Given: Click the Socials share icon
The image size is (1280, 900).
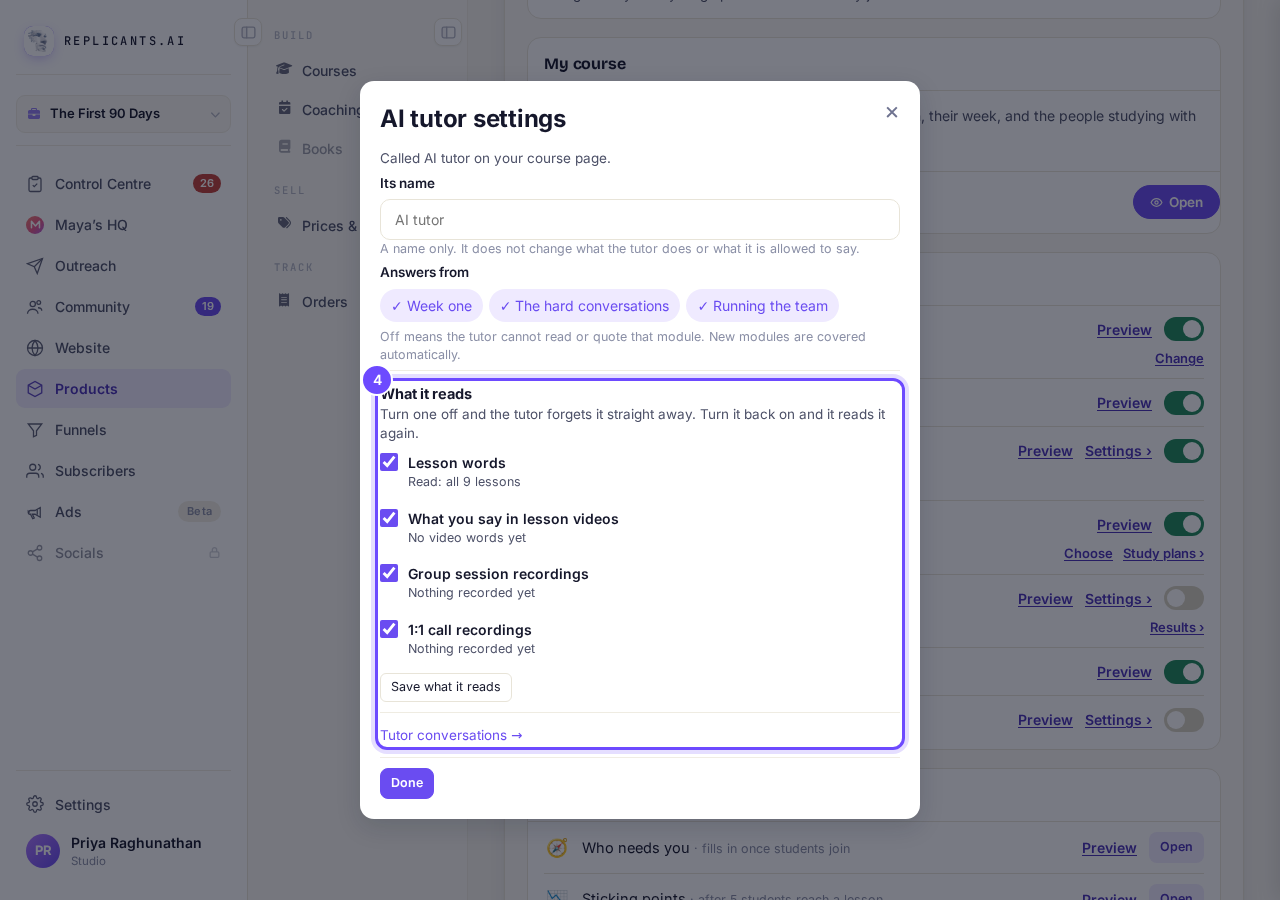Looking at the screenshot, I should (x=35, y=553).
